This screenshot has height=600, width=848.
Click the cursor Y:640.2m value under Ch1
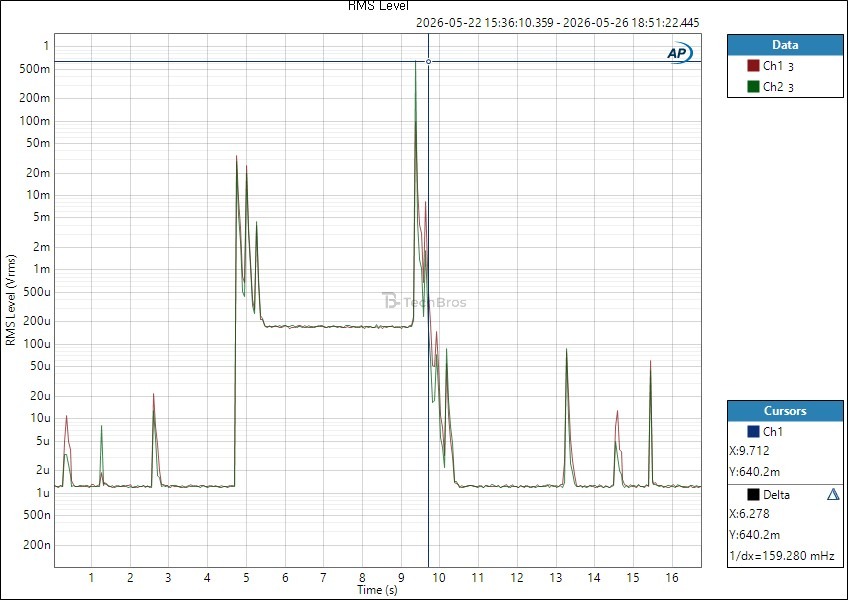tap(754, 472)
